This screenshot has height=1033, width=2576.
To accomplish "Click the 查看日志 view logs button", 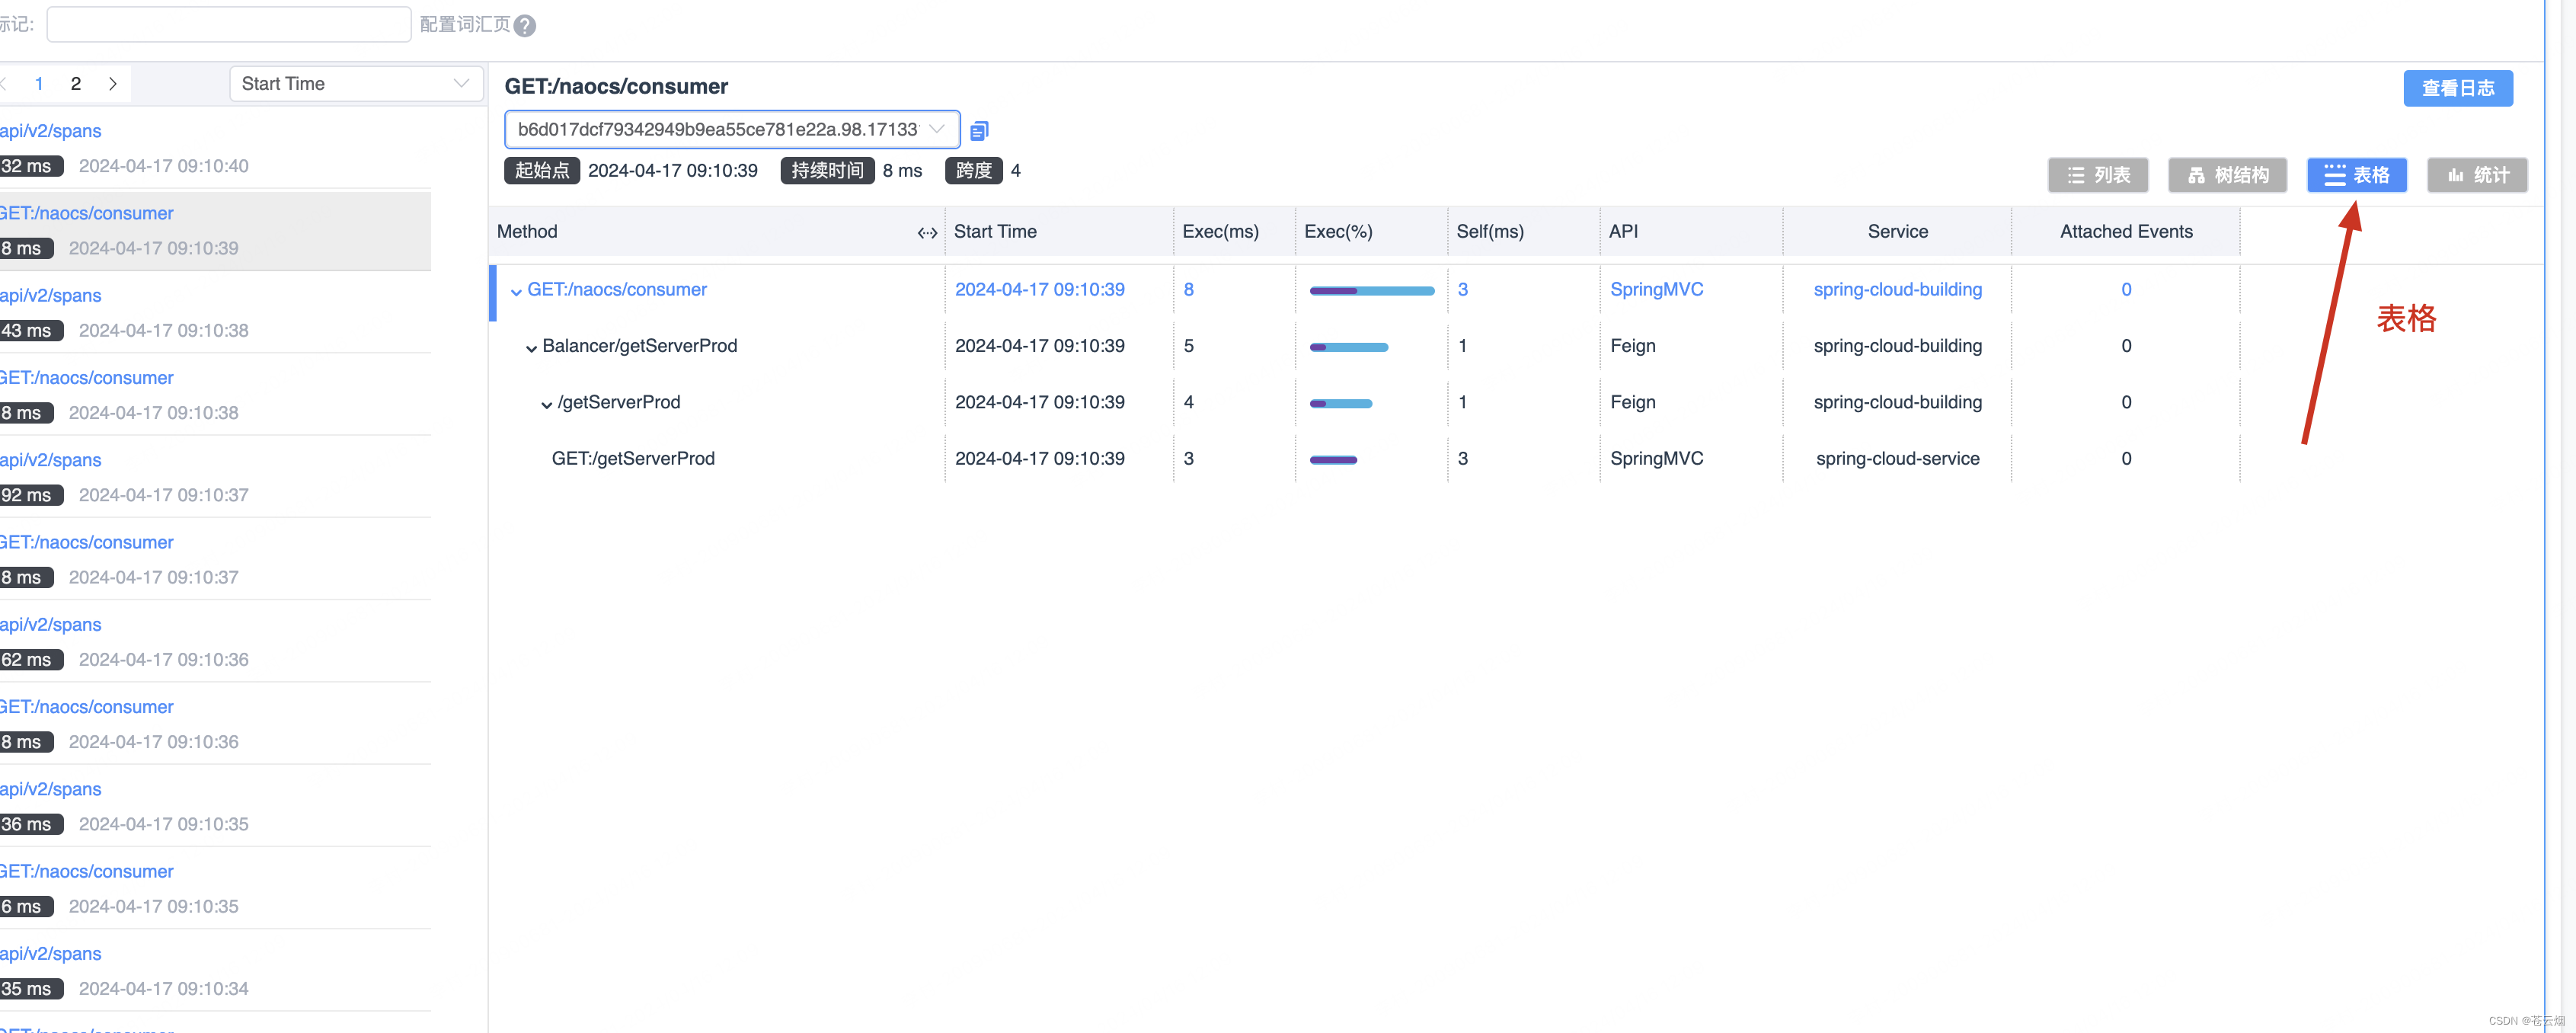I will pos(2457,88).
